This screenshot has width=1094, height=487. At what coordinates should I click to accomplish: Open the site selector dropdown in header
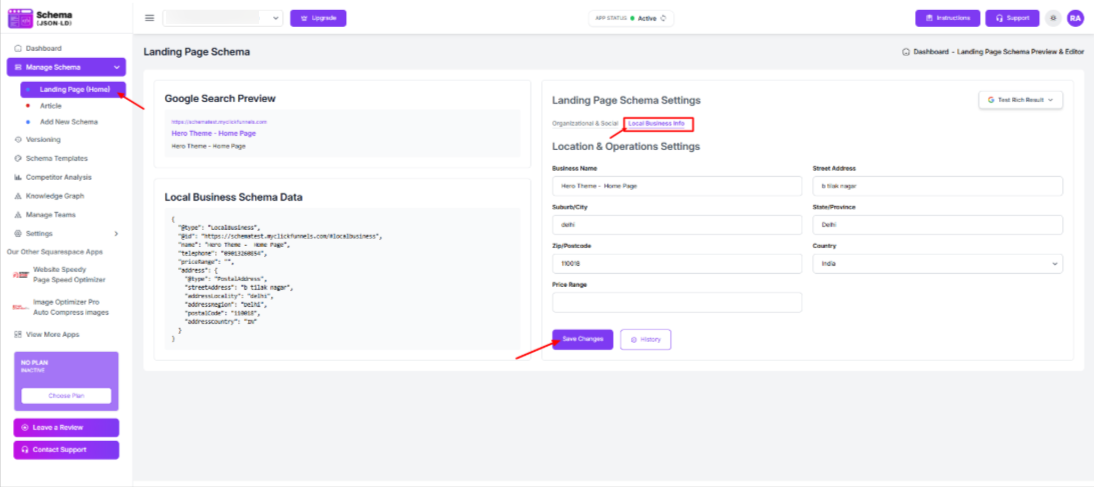coord(223,18)
